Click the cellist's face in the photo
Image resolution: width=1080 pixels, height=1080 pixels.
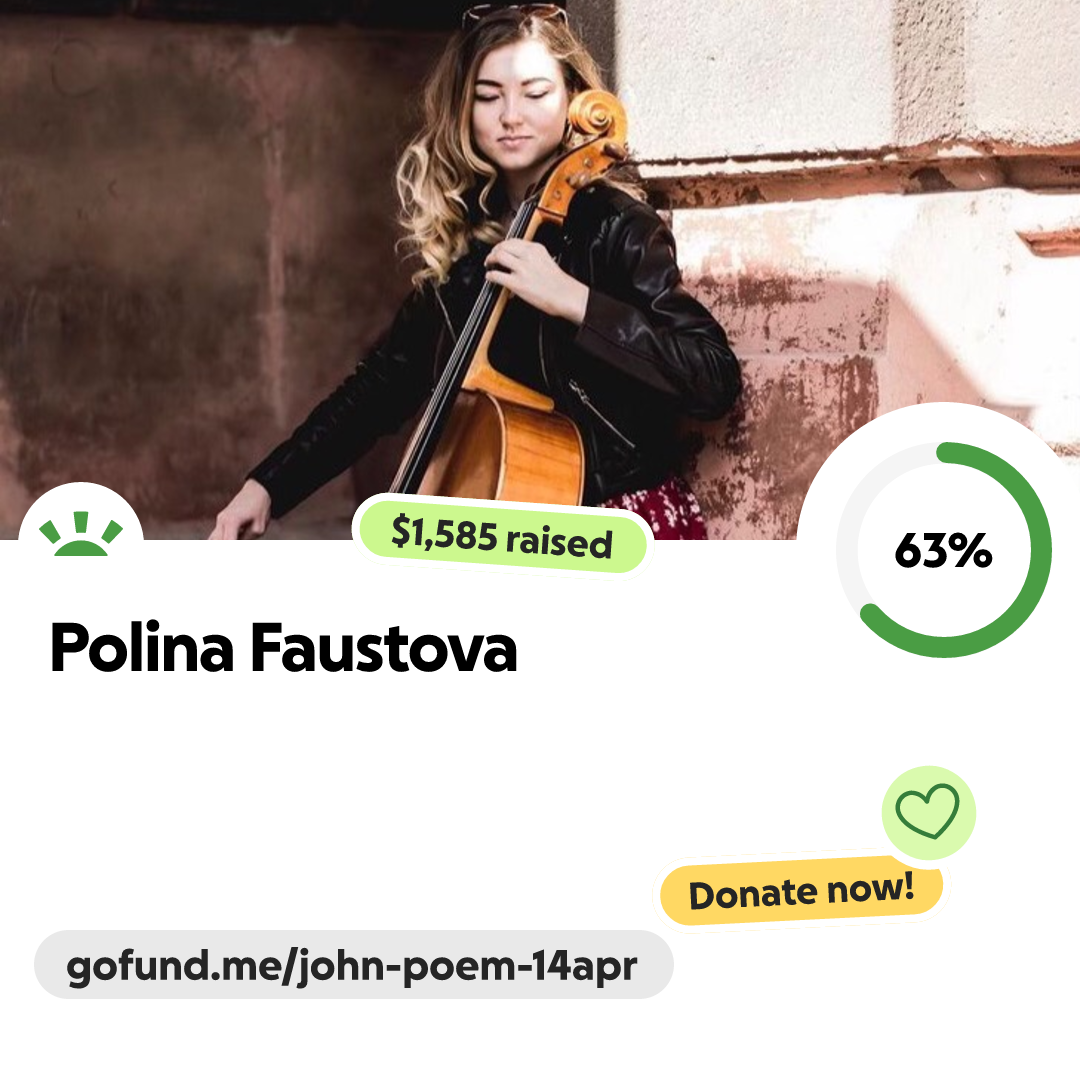(x=513, y=103)
